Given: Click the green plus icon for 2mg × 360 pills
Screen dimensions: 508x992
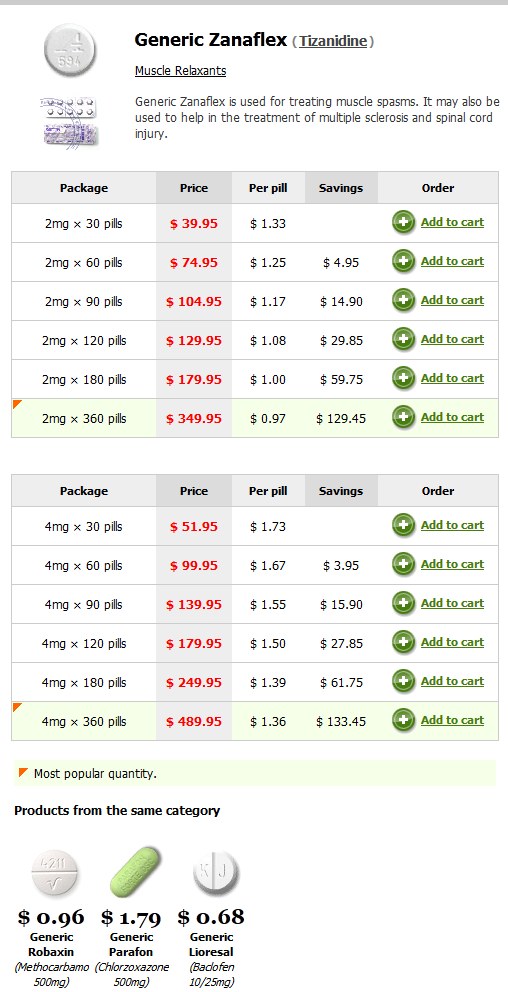Looking at the screenshot, I should coord(403,418).
